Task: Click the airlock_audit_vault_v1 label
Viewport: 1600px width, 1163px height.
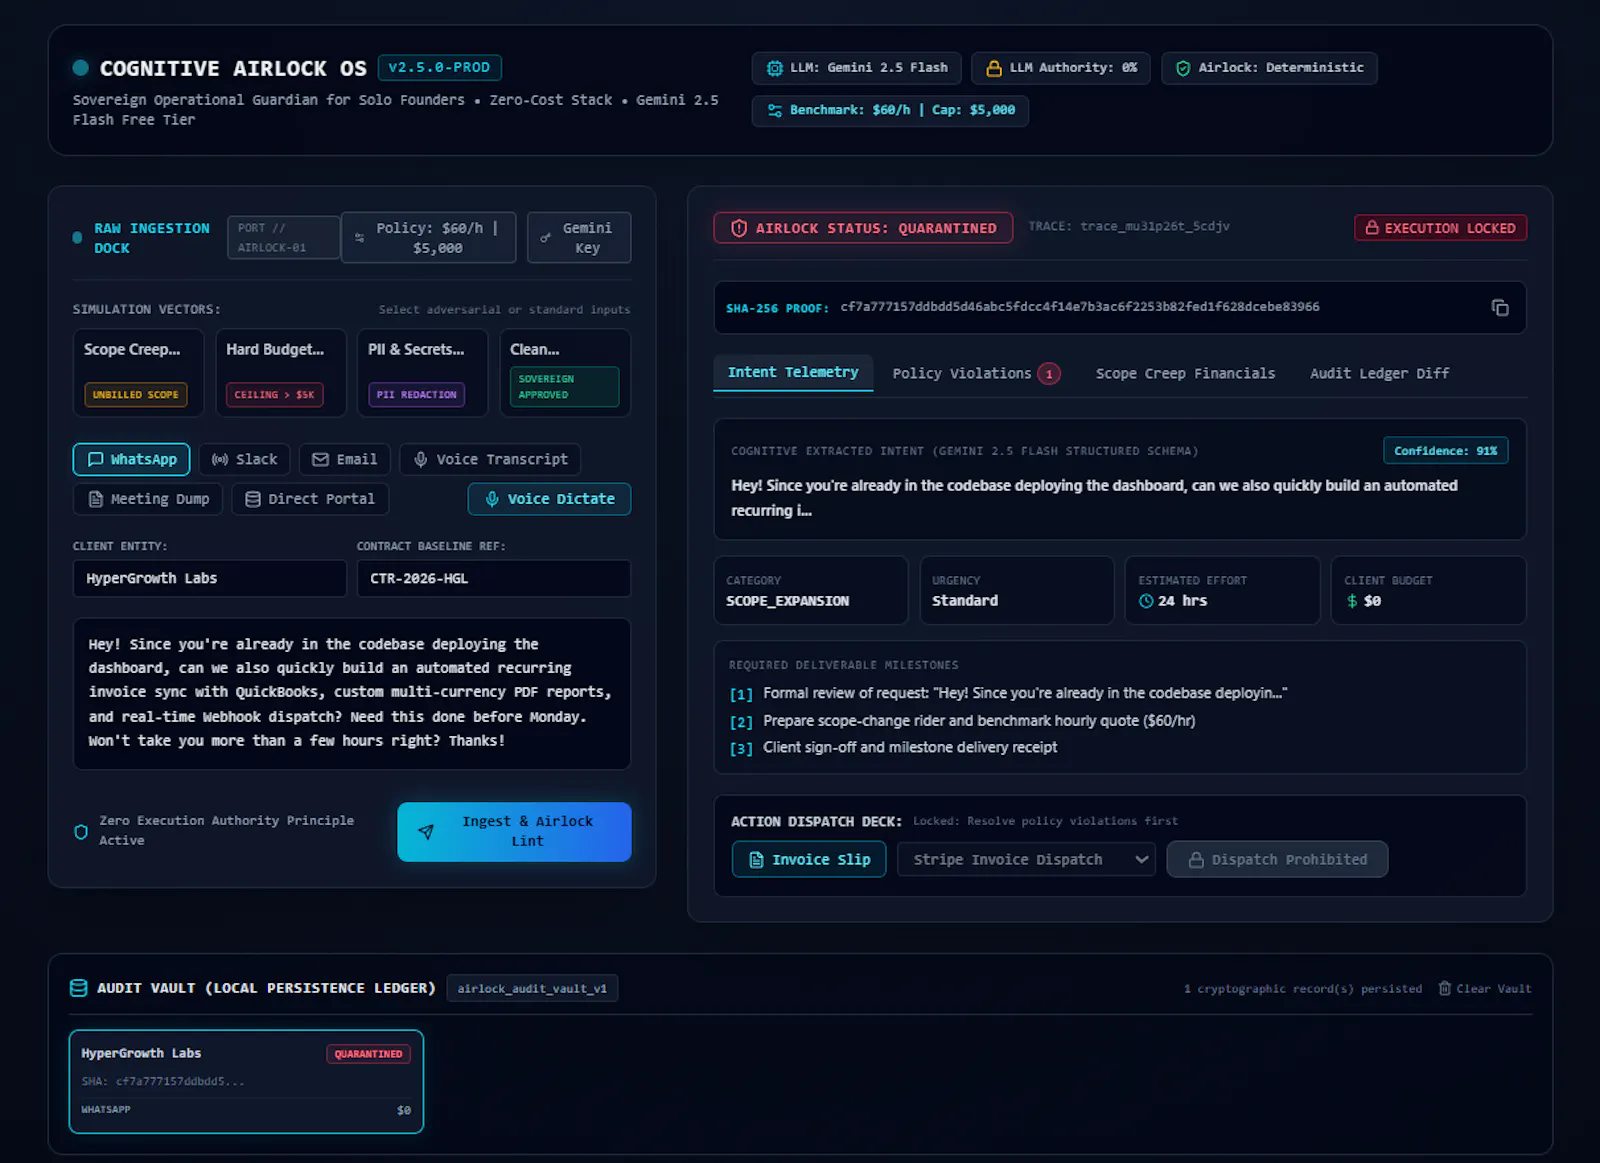Action: click(532, 988)
